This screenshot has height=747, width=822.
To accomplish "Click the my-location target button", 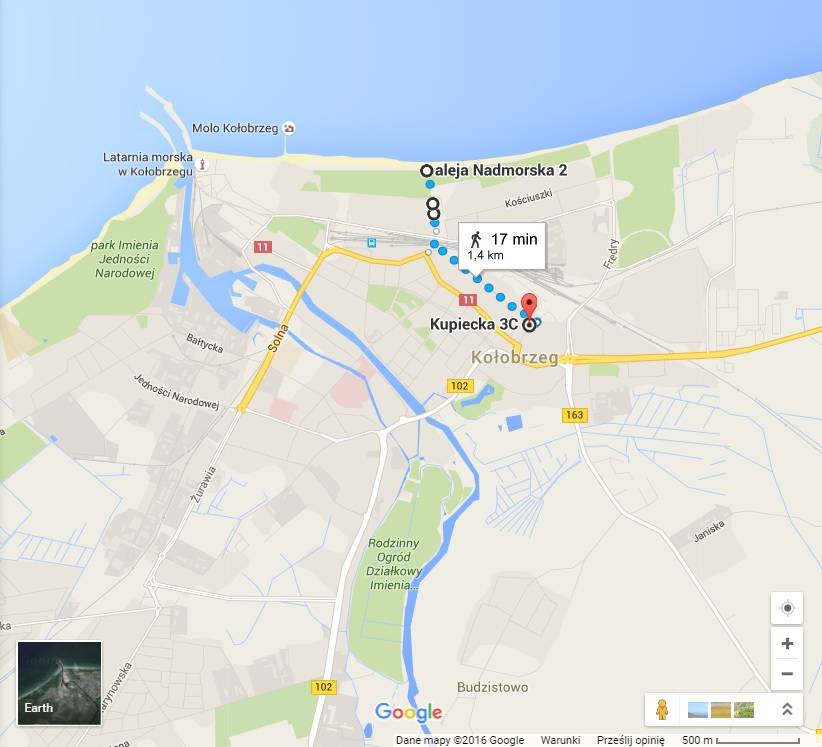I will (x=787, y=608).
